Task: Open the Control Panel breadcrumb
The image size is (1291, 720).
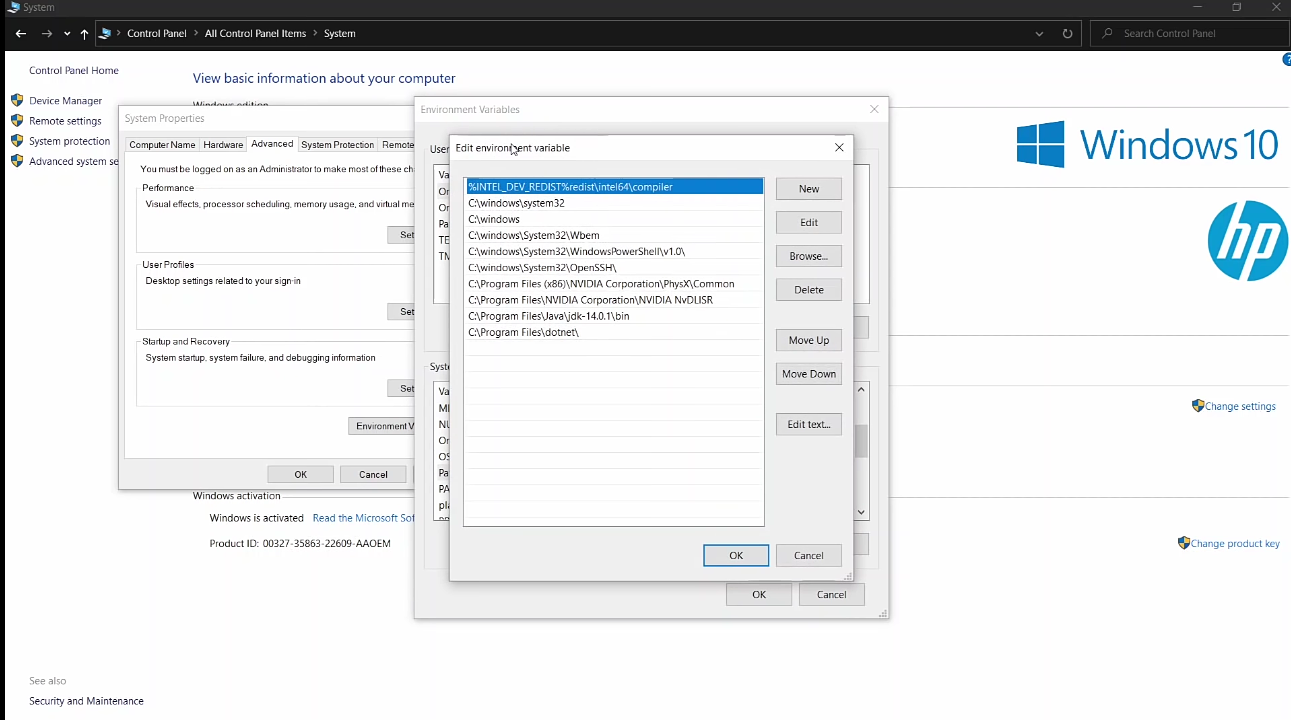Action: coord(157,34)
